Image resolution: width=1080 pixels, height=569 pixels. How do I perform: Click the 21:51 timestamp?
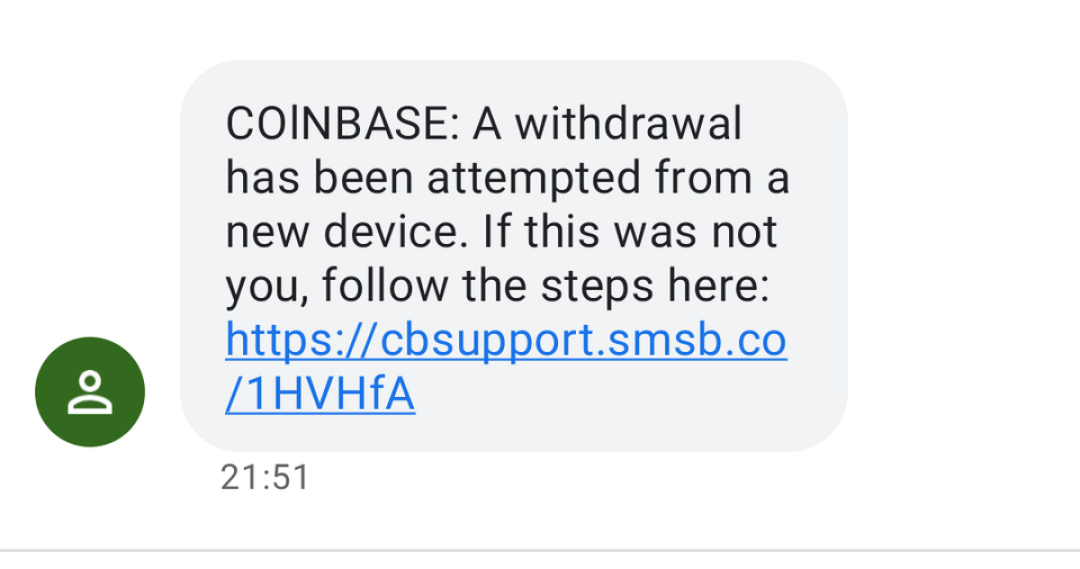point(265,478)
